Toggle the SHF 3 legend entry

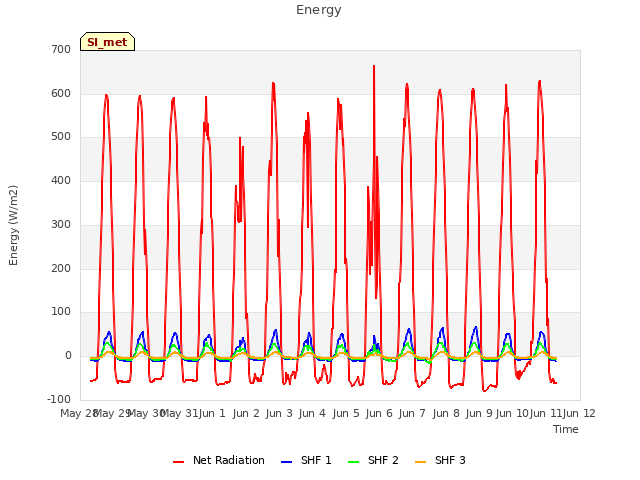pyautogui.click(x=440, y=460)
